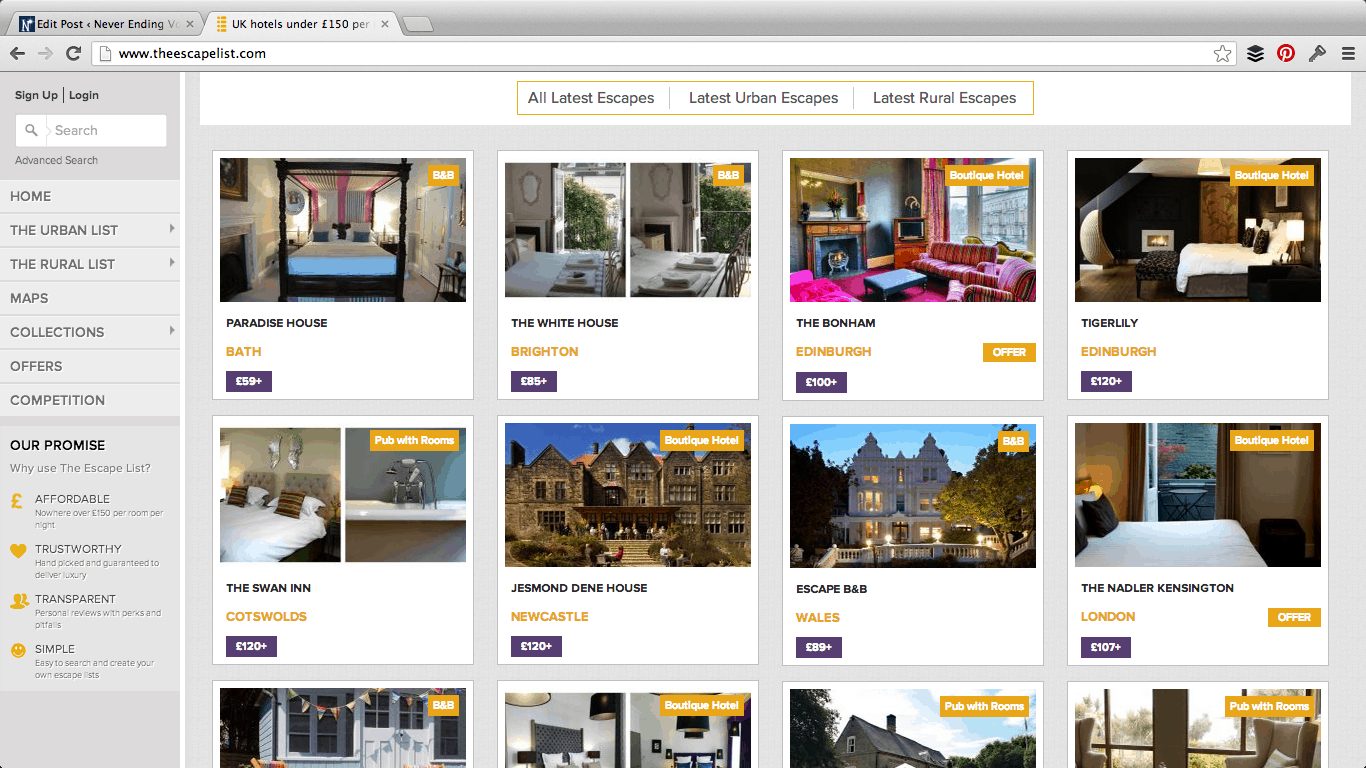Viewport: 1366px width, 768px height.
Task: Click the search magnifier icon in the sidebar
Action: click(31, 130)
